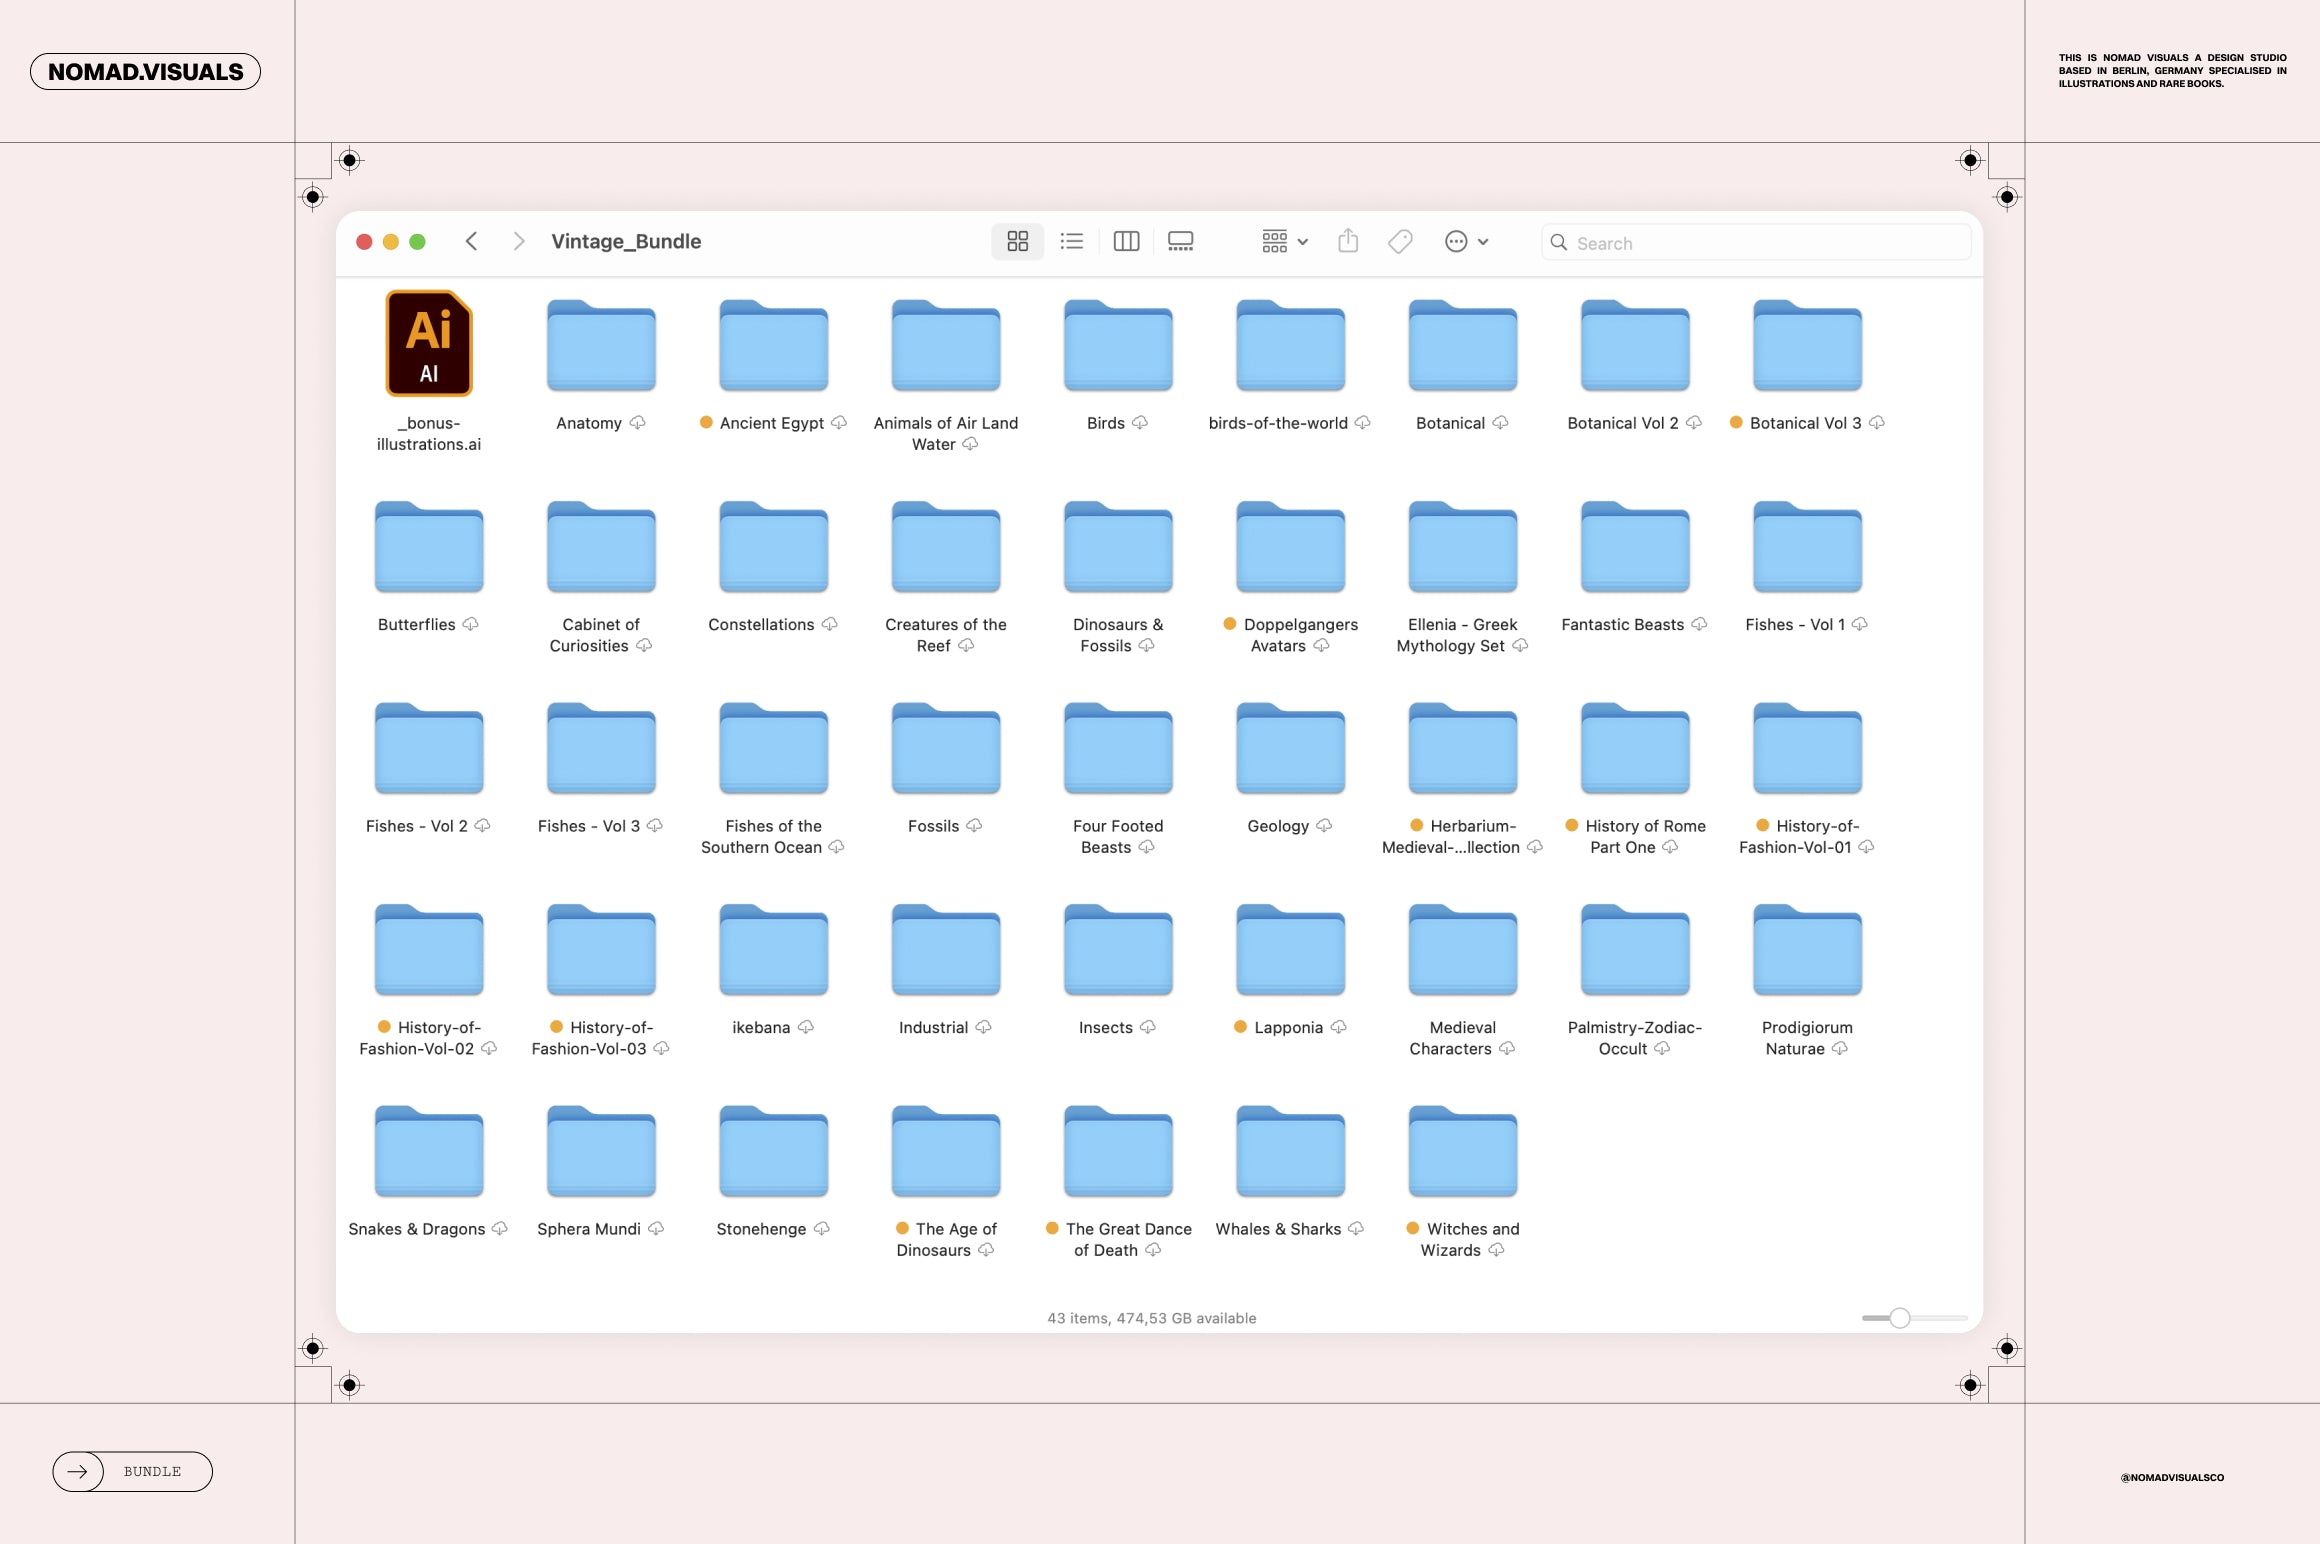The width and height of the screenshot is (2320, 1544).
Task: Switch to icon grid view
Action: pos(1017,242)
